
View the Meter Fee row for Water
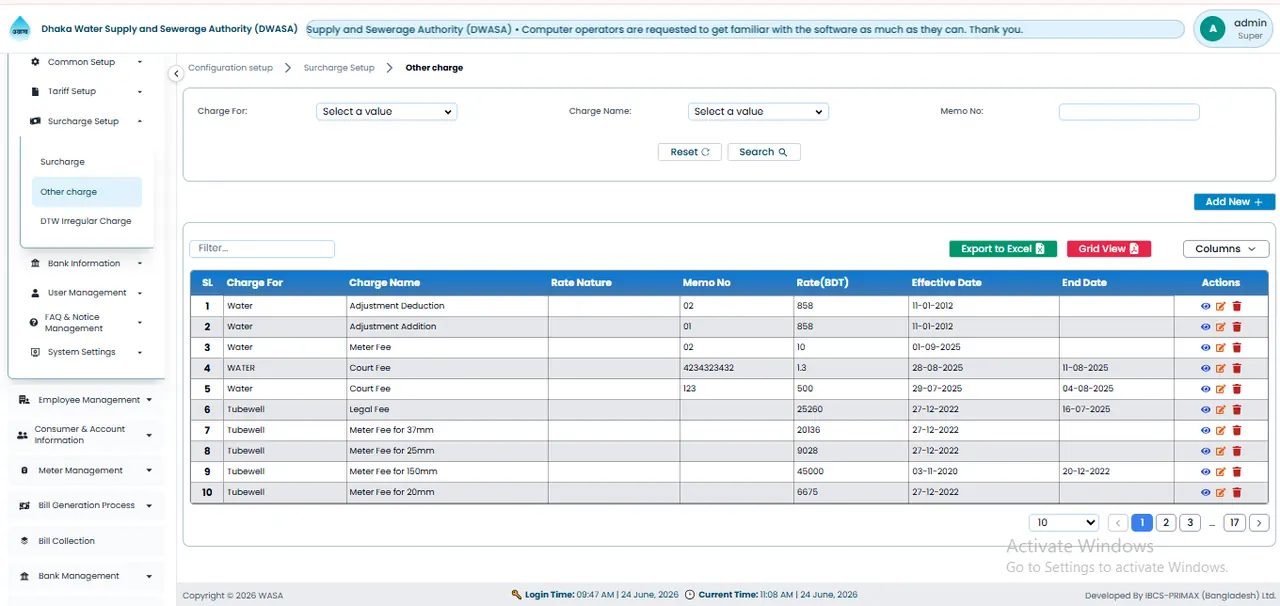[x=1205, y=347]
